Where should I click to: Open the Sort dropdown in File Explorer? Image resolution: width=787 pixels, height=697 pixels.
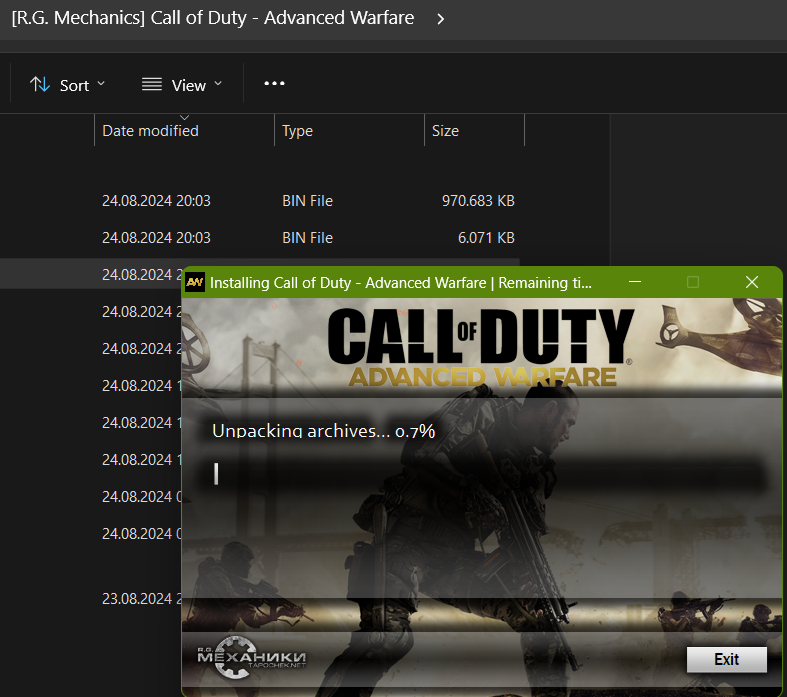(x=67, y=85)
